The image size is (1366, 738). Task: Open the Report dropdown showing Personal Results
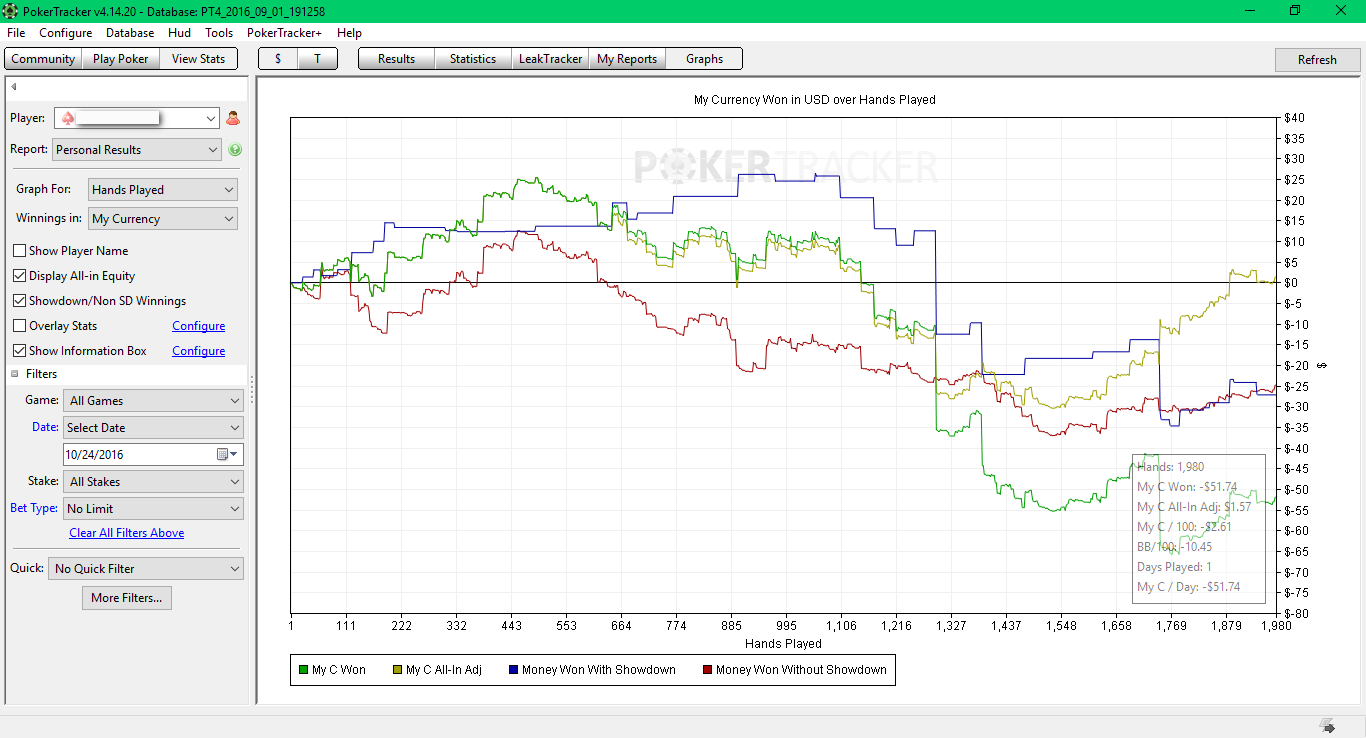136,150
